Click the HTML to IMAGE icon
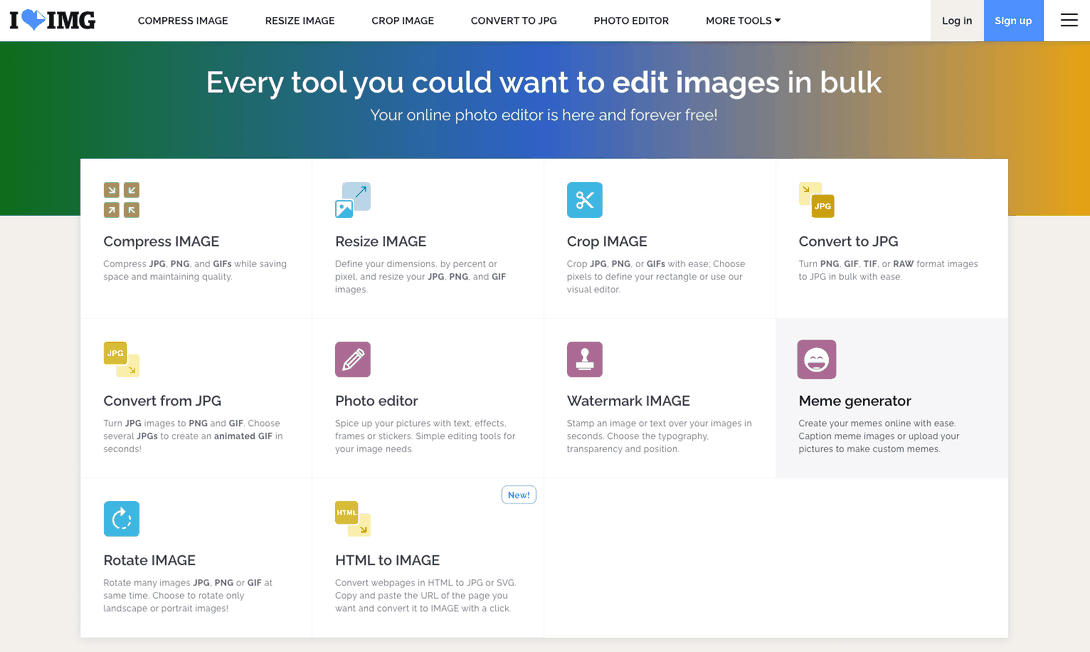 click(x=353, y=519)
